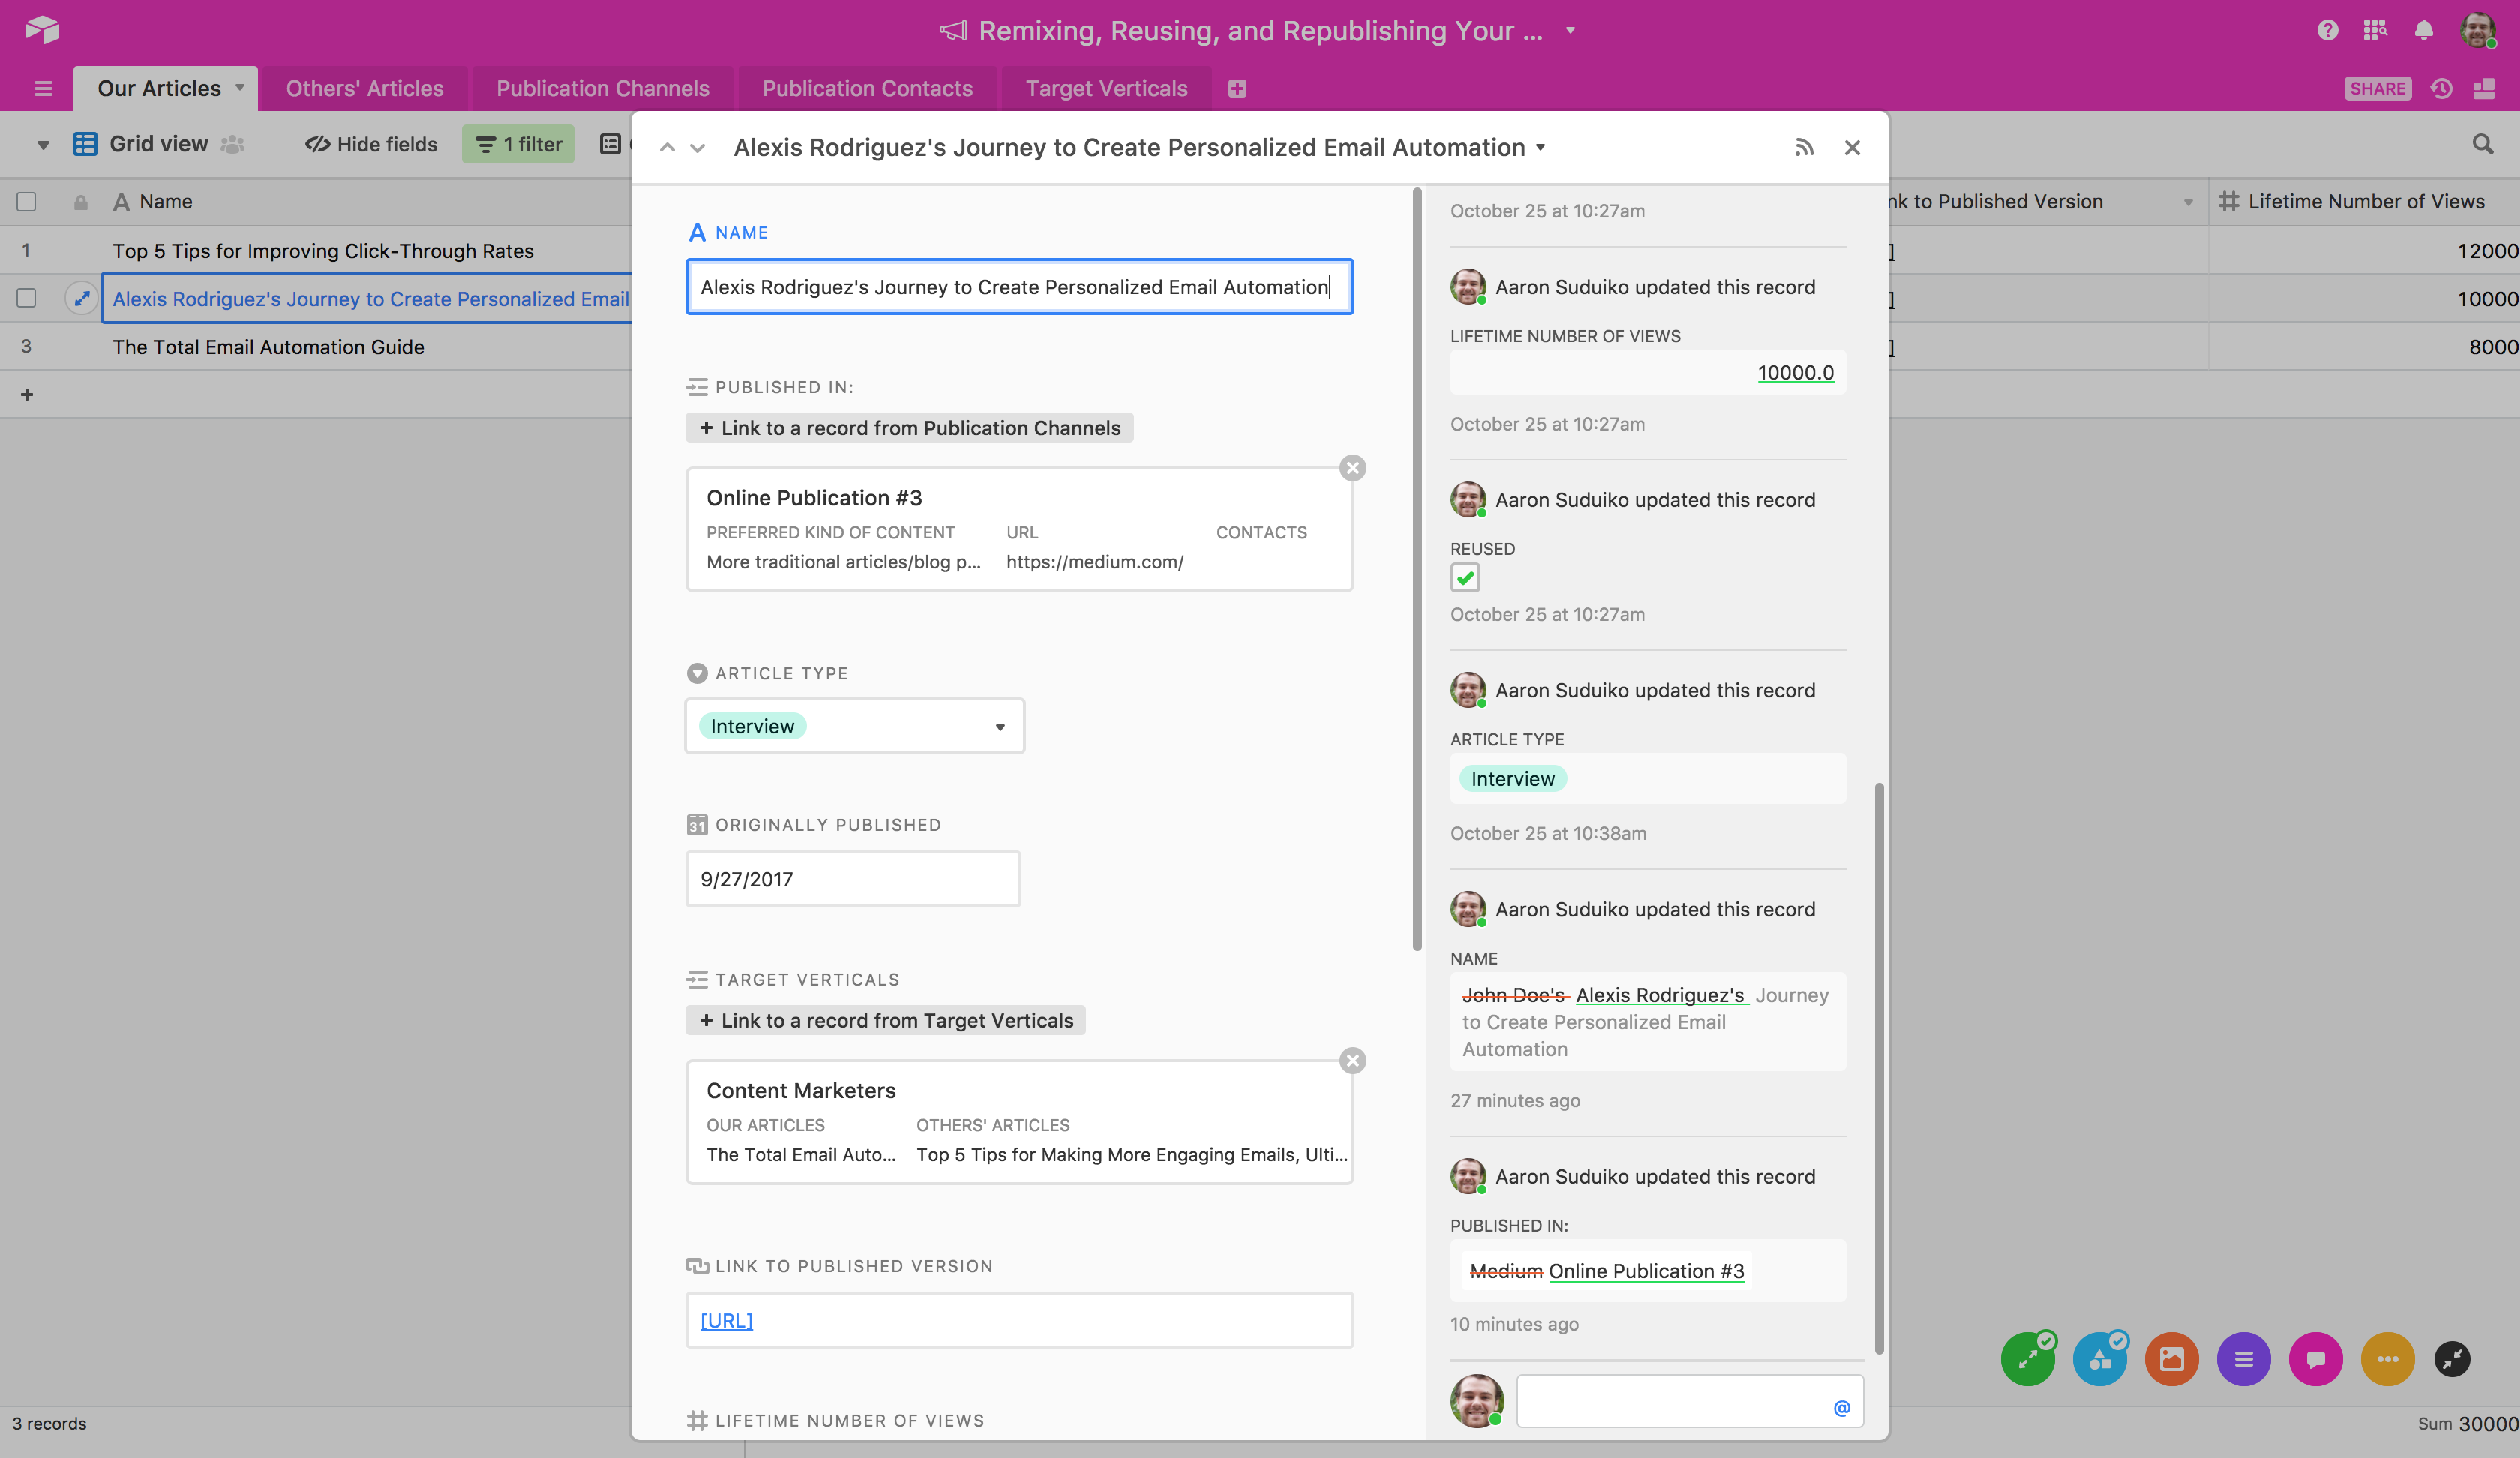
Task: Switch to Others' Articles tab
Action: (365, 88)
